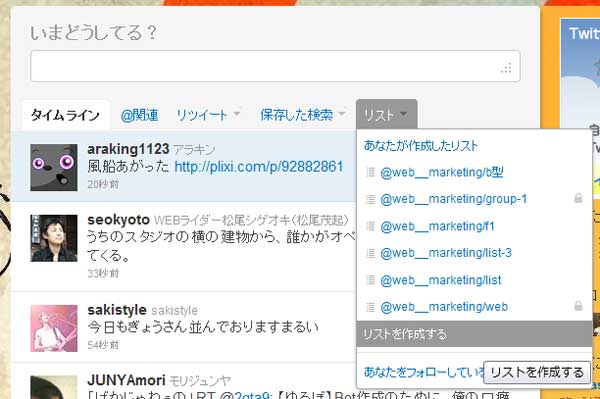
Task: Switch to the タイムライン tab
Action: [x=65, y=115]
